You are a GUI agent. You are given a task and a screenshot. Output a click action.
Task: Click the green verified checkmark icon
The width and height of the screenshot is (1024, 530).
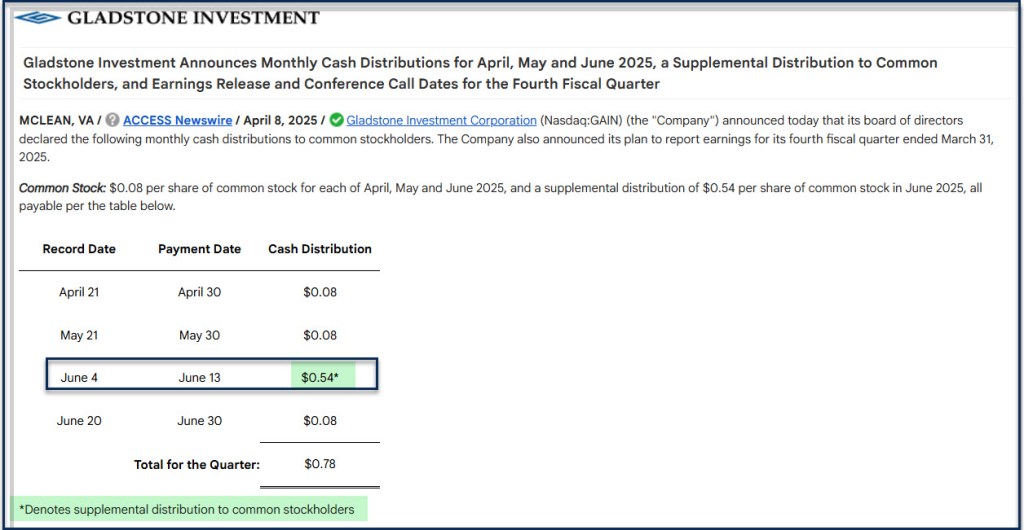coord(336,120)
